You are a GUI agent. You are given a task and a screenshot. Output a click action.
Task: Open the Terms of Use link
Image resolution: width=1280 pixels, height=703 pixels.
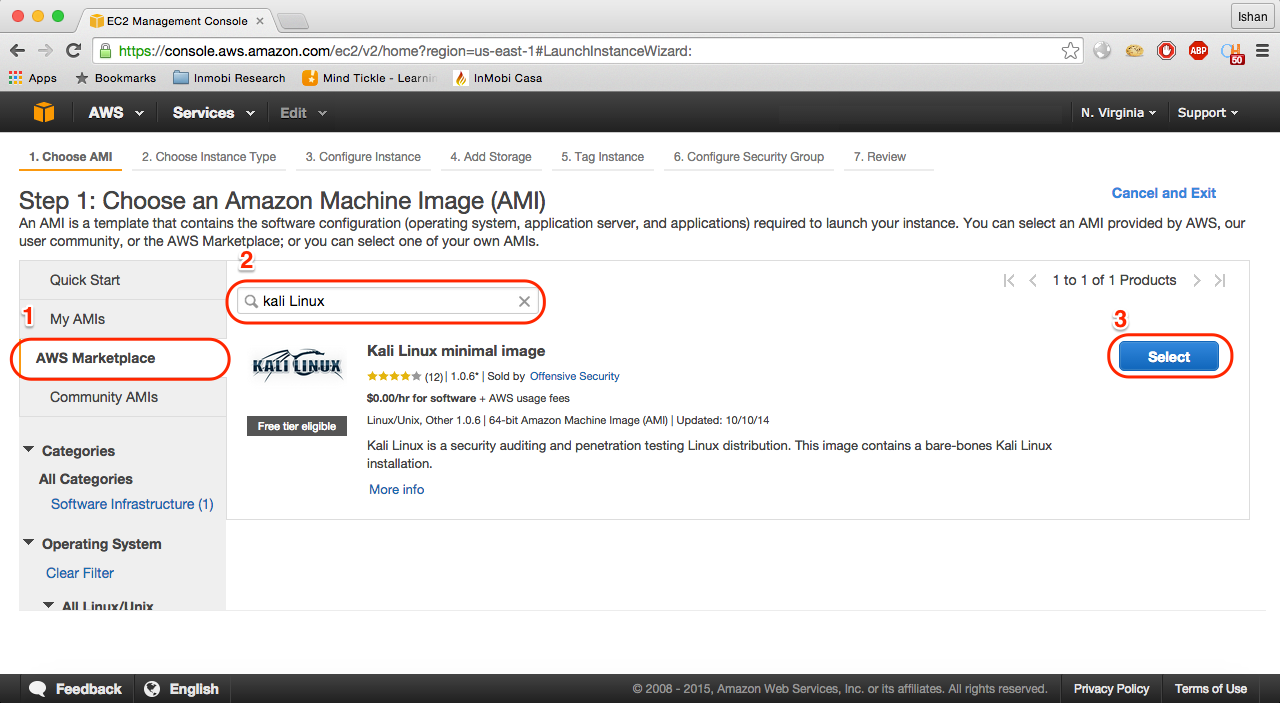[1211, 689]
